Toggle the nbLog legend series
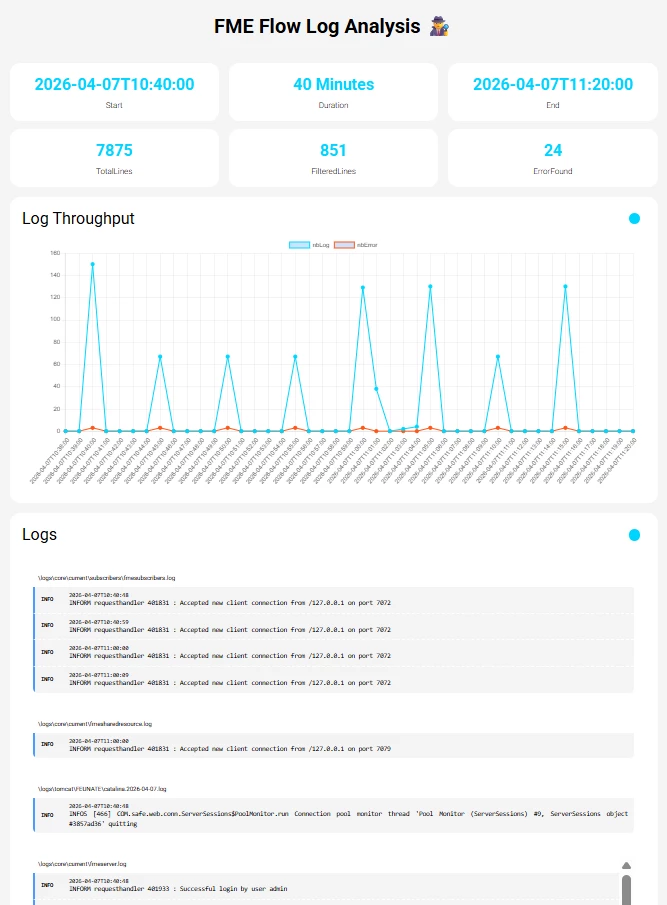The image size is (667, 905). [x=309, y=245]
